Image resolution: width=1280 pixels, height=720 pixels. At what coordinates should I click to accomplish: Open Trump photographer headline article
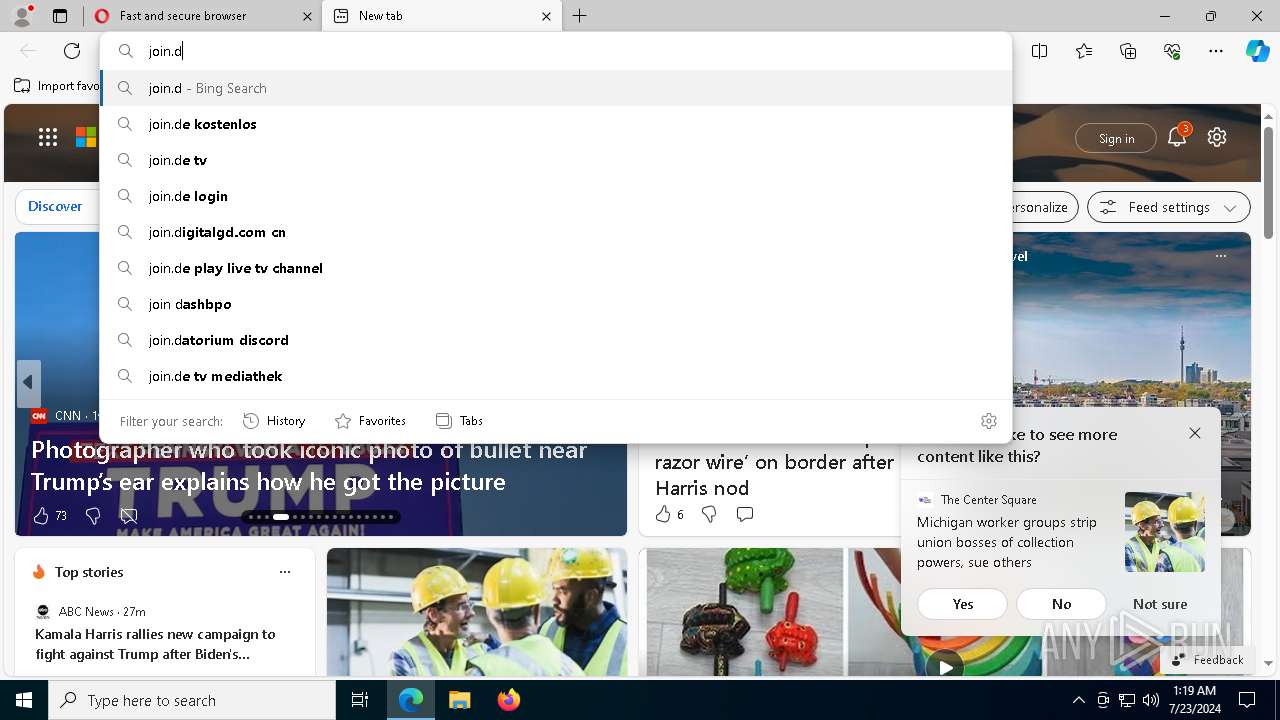click(x=309, y=466)
